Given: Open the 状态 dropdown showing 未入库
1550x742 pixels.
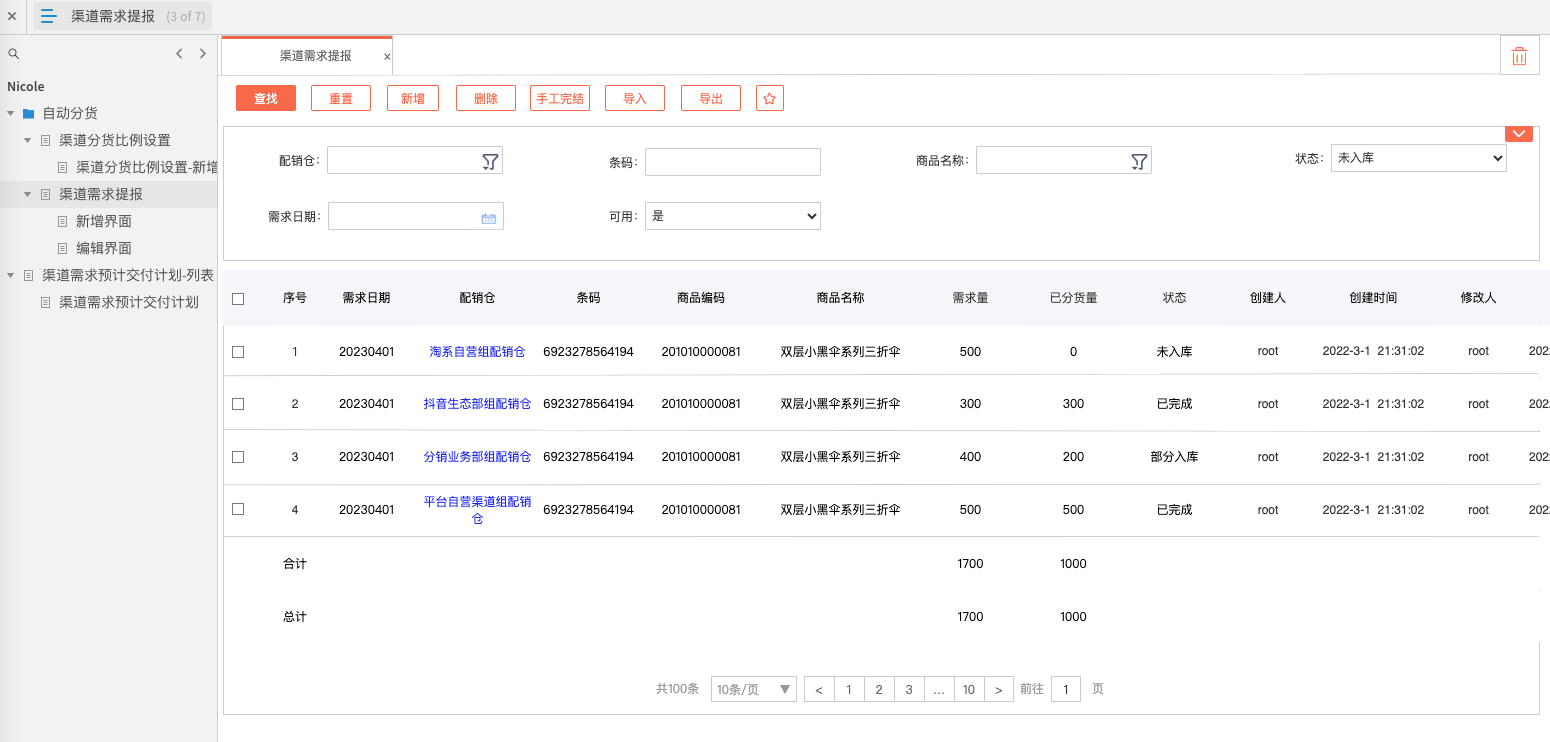Looking at the screenshot, I should coord(1418,158).
